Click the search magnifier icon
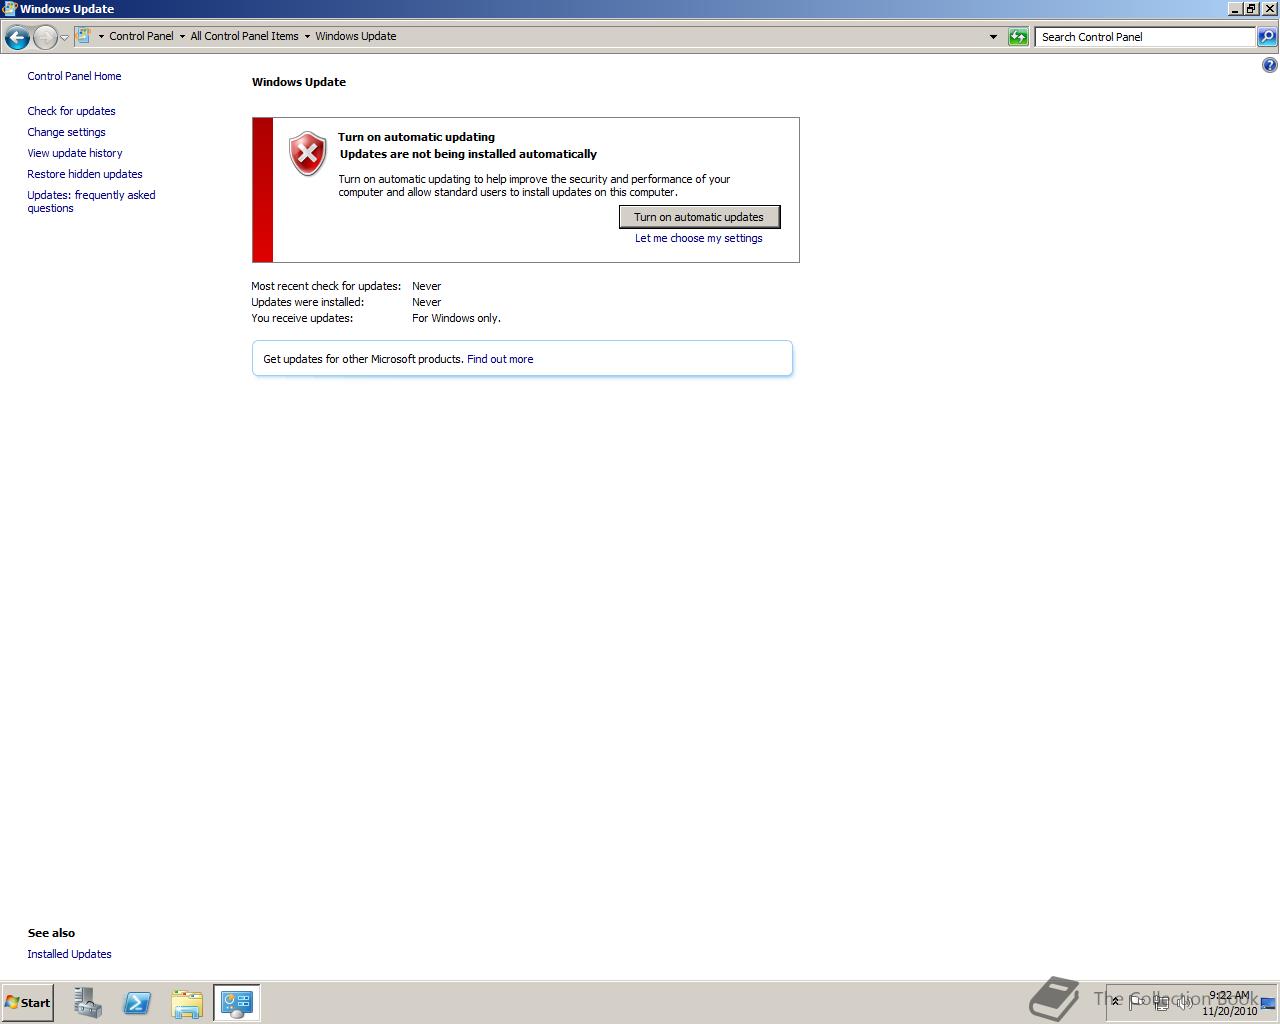Image resolution: width=1280 pixels, height=1024 pixels. click(1267, 37)
